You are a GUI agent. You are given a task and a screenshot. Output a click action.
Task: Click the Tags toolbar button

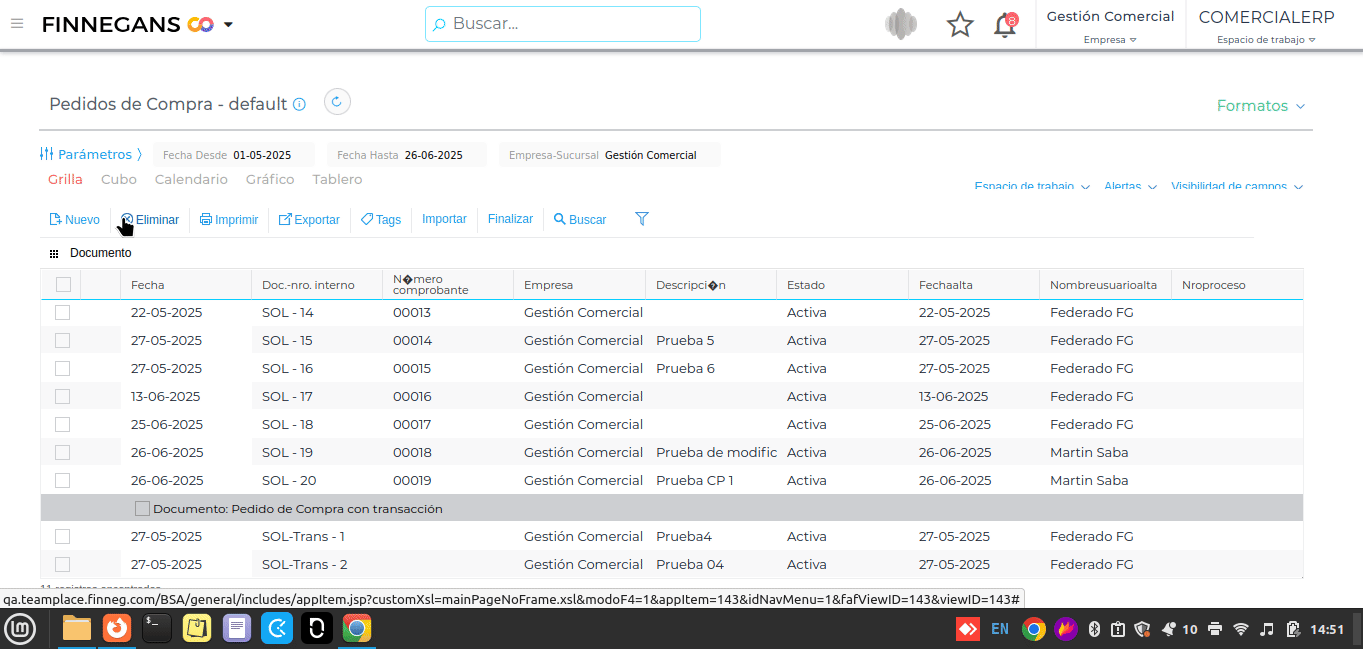tap(381, 220)
